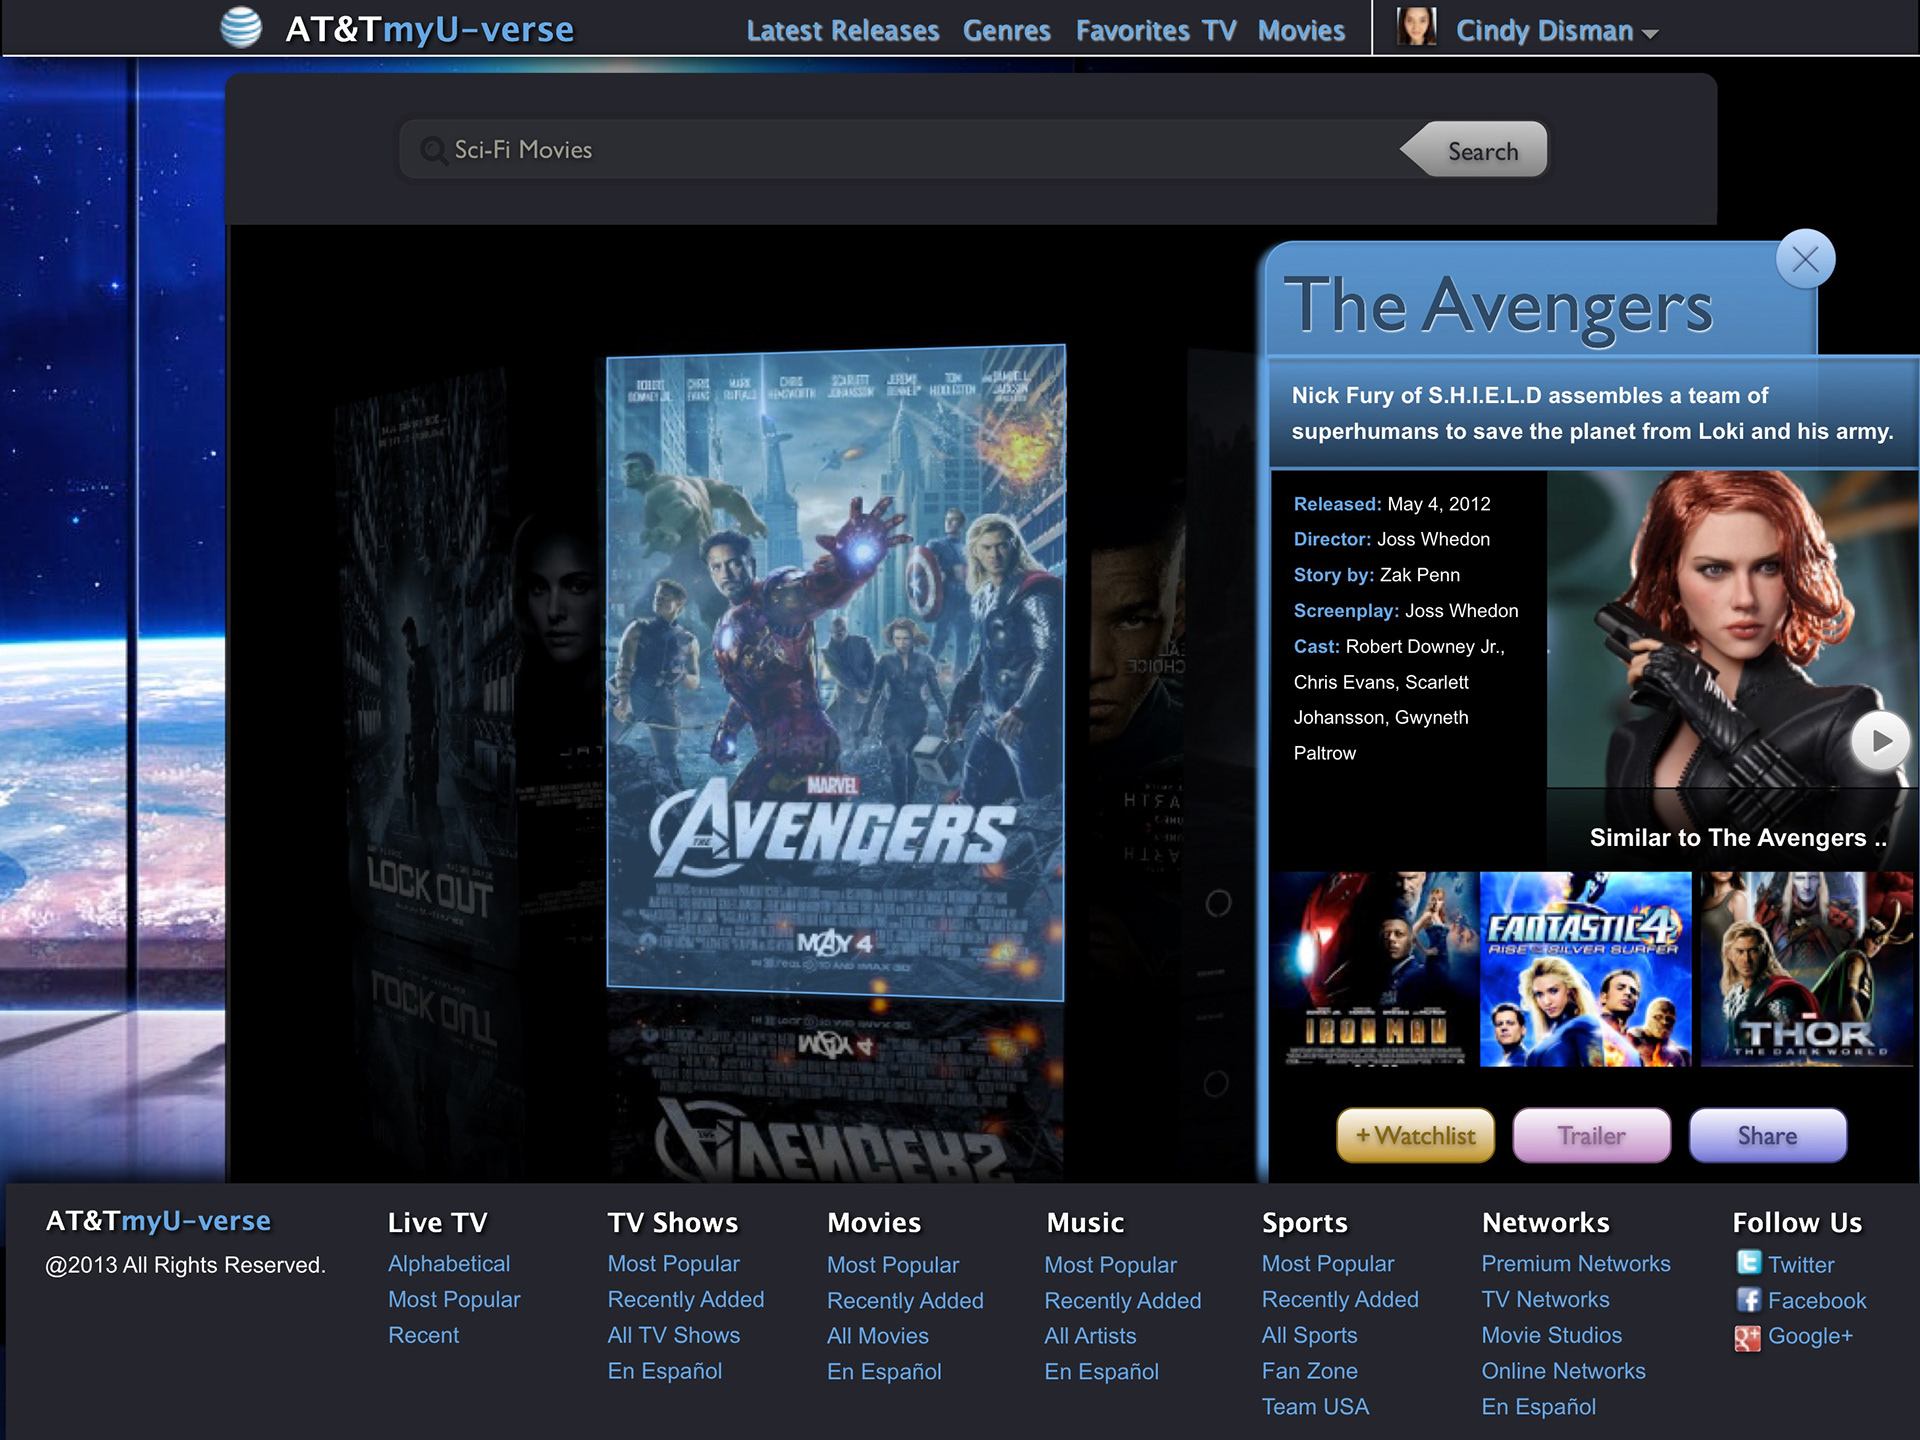Open TV Shows Recently Added link
This screenshot has width=1920, height=1440.
click(x=685, y=1299)
